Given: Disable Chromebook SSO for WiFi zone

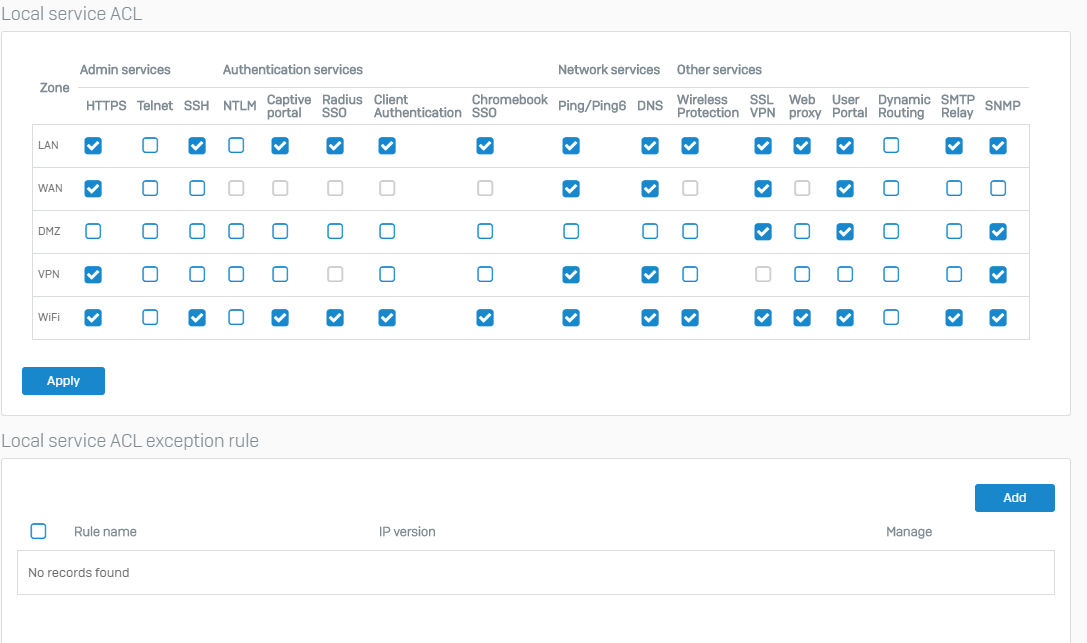Looking at the screenshot, I should [485, 318].
